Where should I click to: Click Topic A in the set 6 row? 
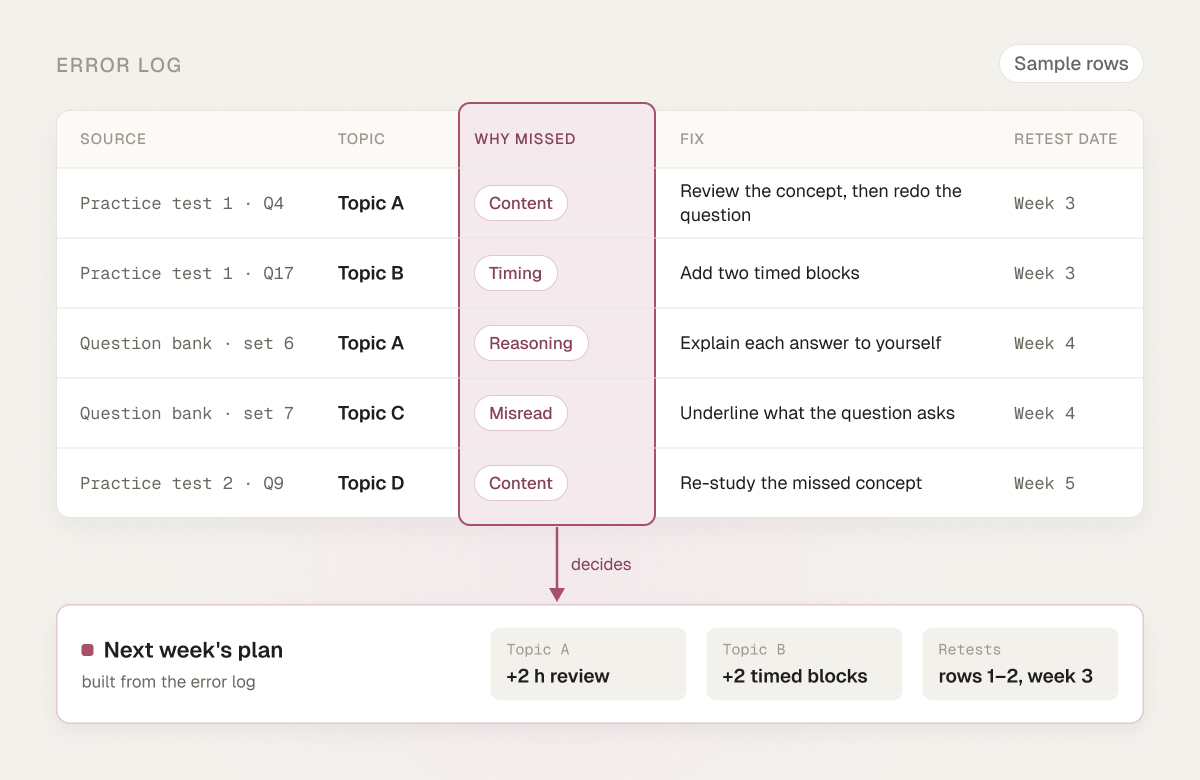tap(371, 343)
